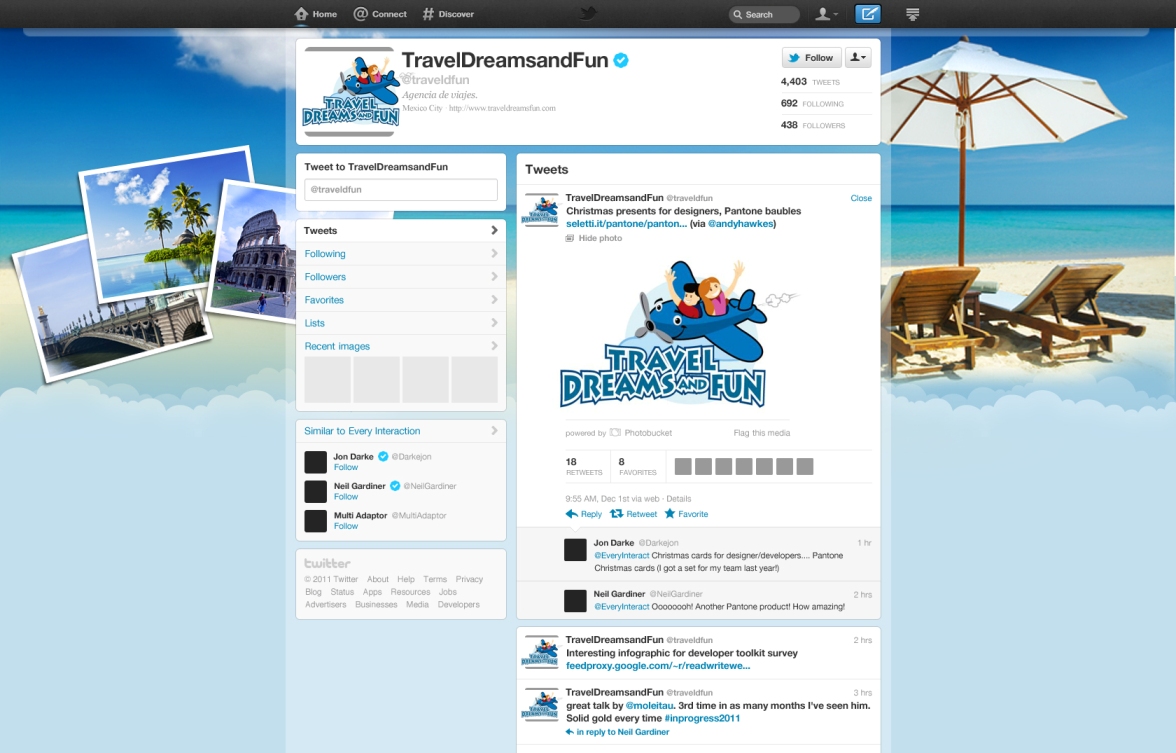Open the user actions dropdown next to Follow
Screen dimensions: 1176x753
tap(858, 58)
